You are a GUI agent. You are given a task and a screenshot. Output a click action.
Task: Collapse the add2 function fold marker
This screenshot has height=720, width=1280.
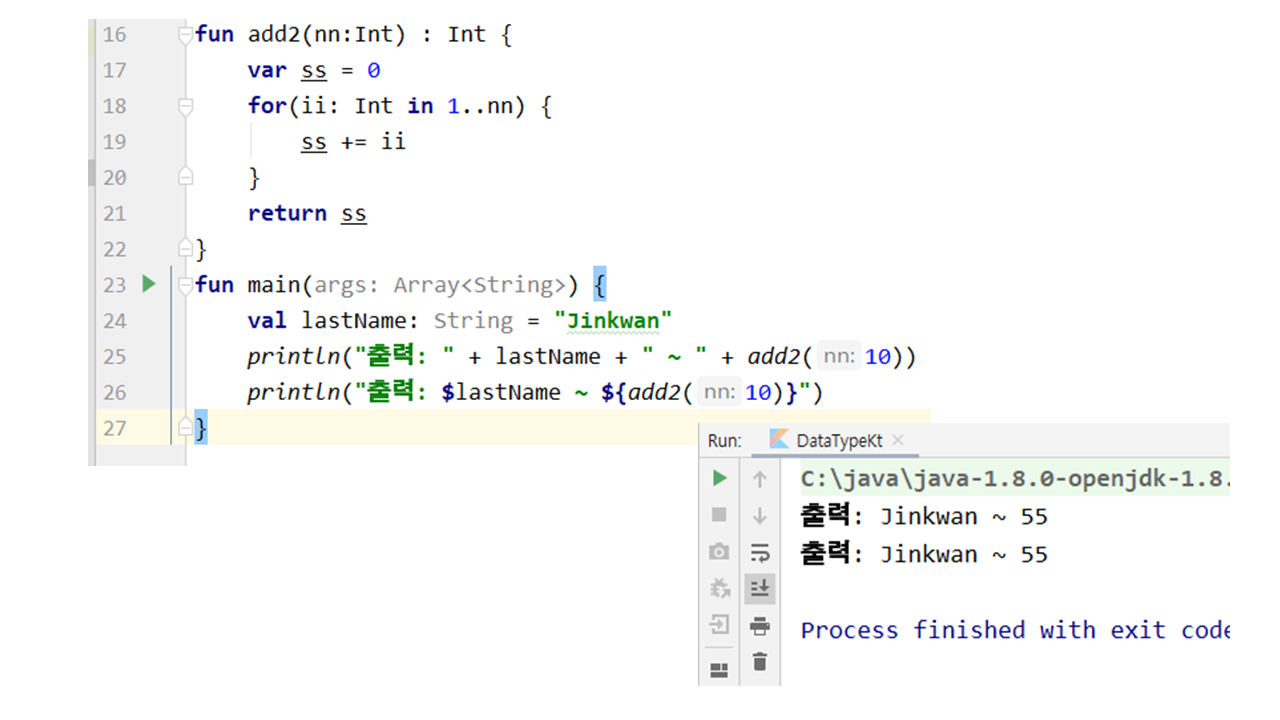click(x=185, y=35)
